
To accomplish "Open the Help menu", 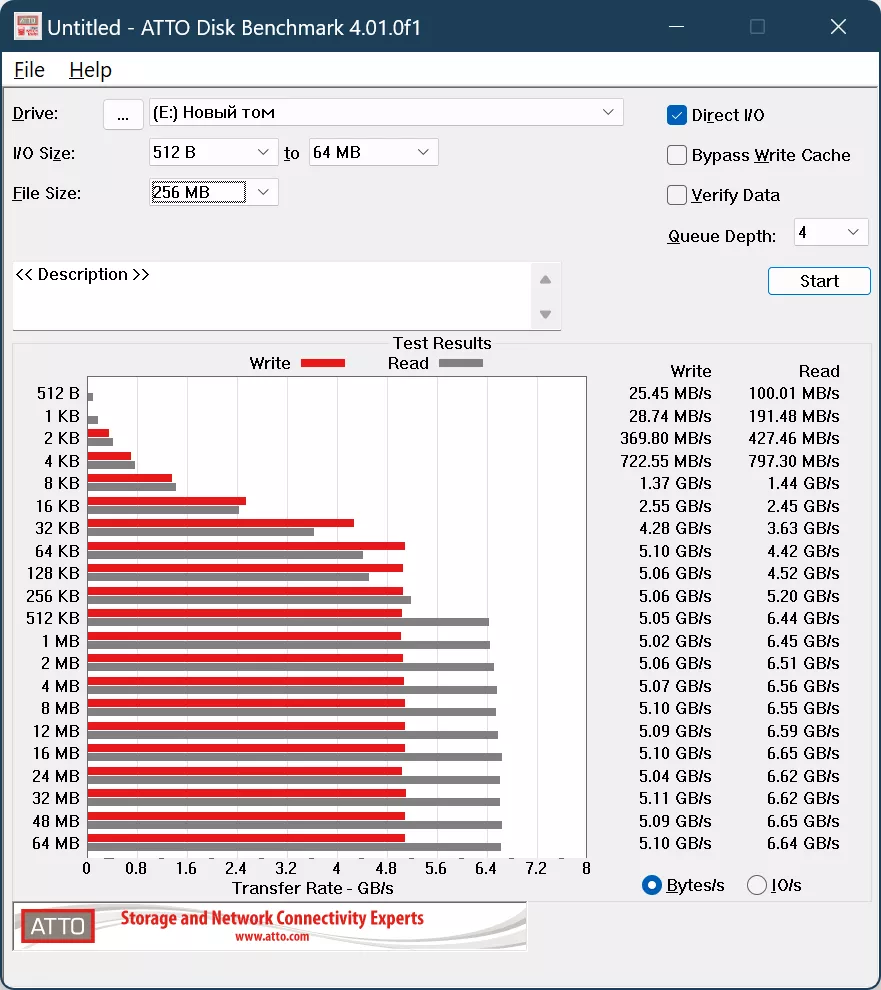I will [x=90, y=70].
